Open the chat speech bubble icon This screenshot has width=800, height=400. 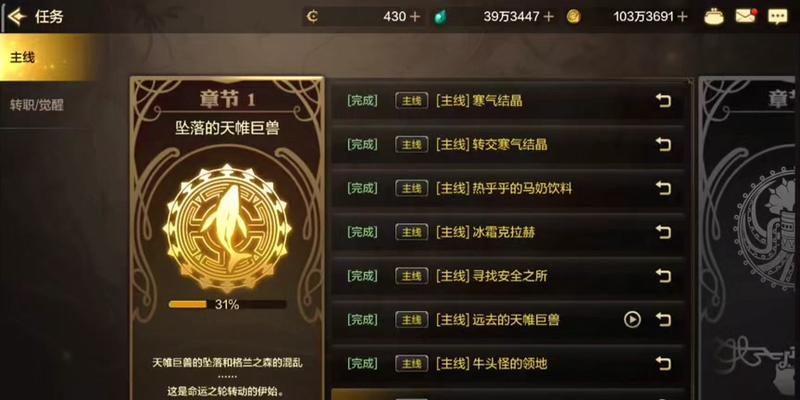[x=778, y=17]
